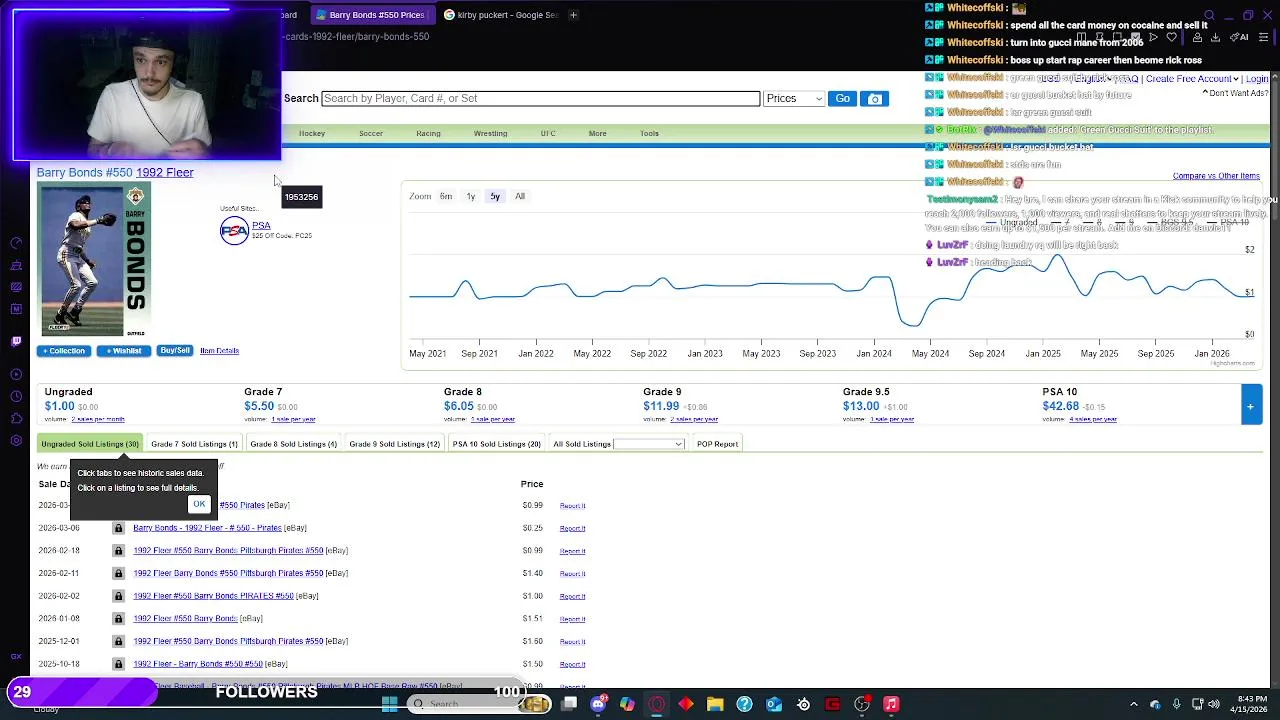Click the blue plus button beside PSA 10
This screenshot has width=1280, height=720.
pos(1251,406)
